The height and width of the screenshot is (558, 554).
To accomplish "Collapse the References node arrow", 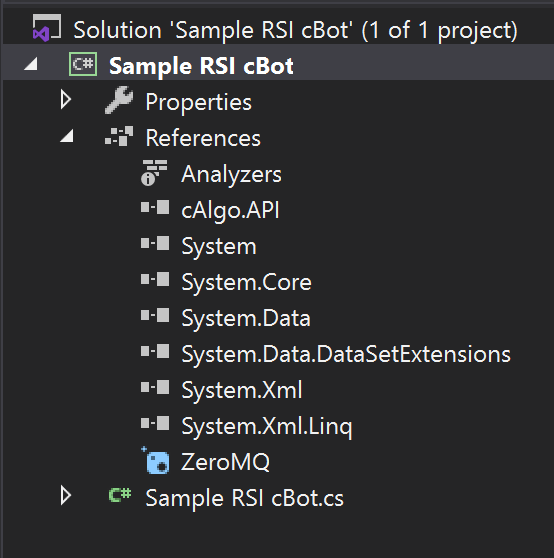I will pos(67,136).
